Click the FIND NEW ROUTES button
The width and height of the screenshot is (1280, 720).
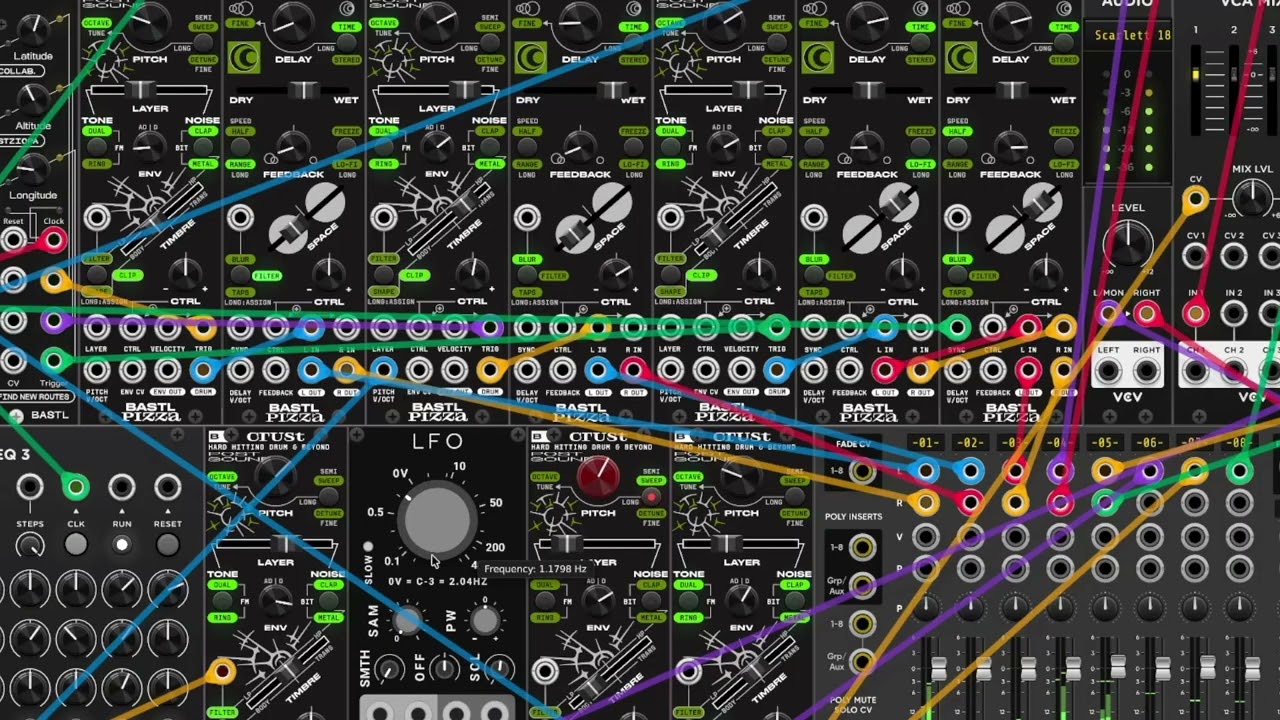click(36, 397)
